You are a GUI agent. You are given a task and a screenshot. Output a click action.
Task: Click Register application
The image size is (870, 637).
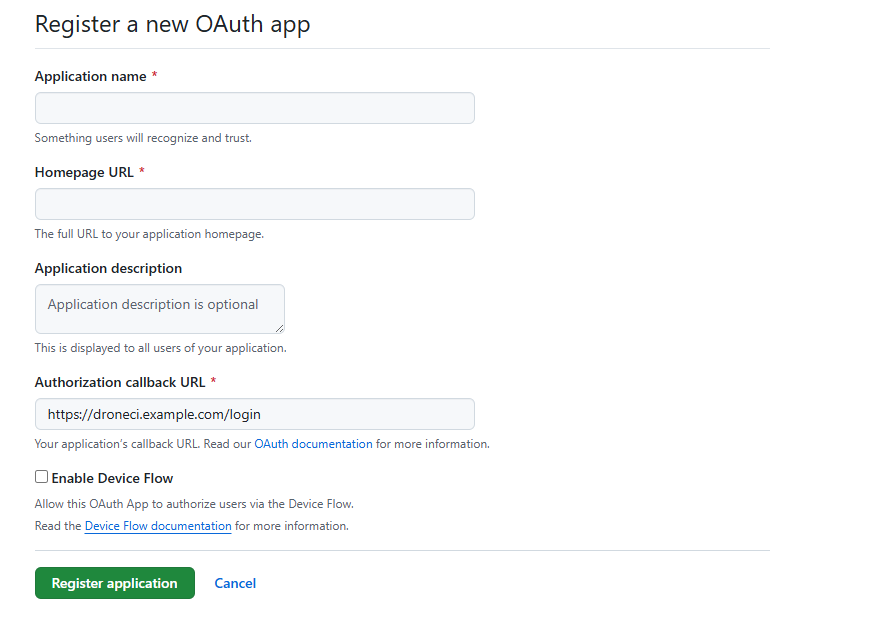pos(114,583)
